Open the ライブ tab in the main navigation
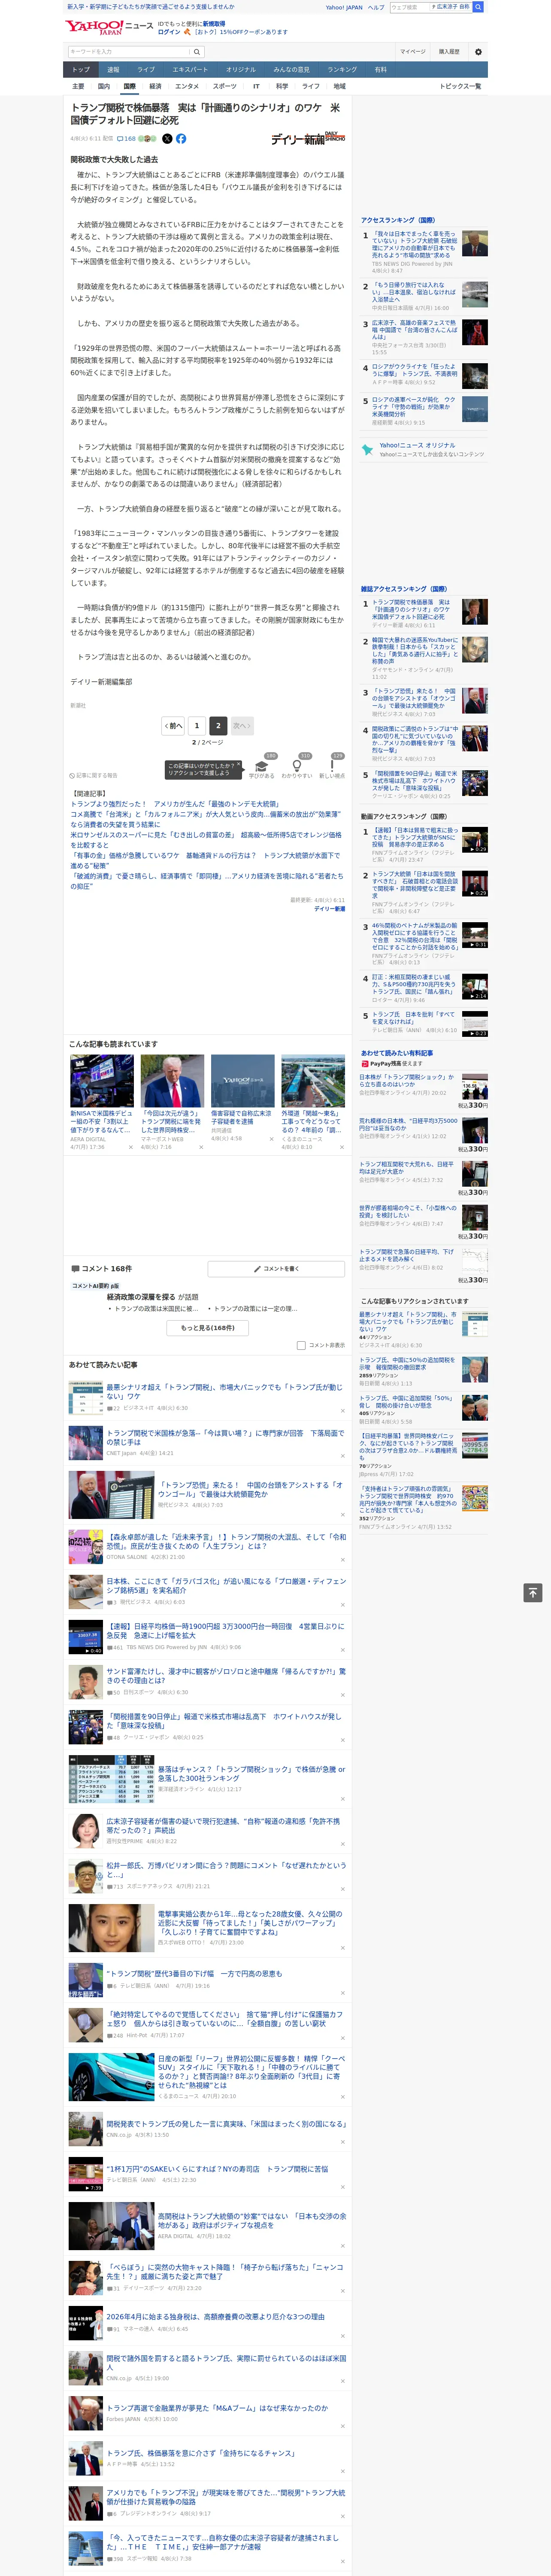The image size is (551, 2576). pos(146,70)
